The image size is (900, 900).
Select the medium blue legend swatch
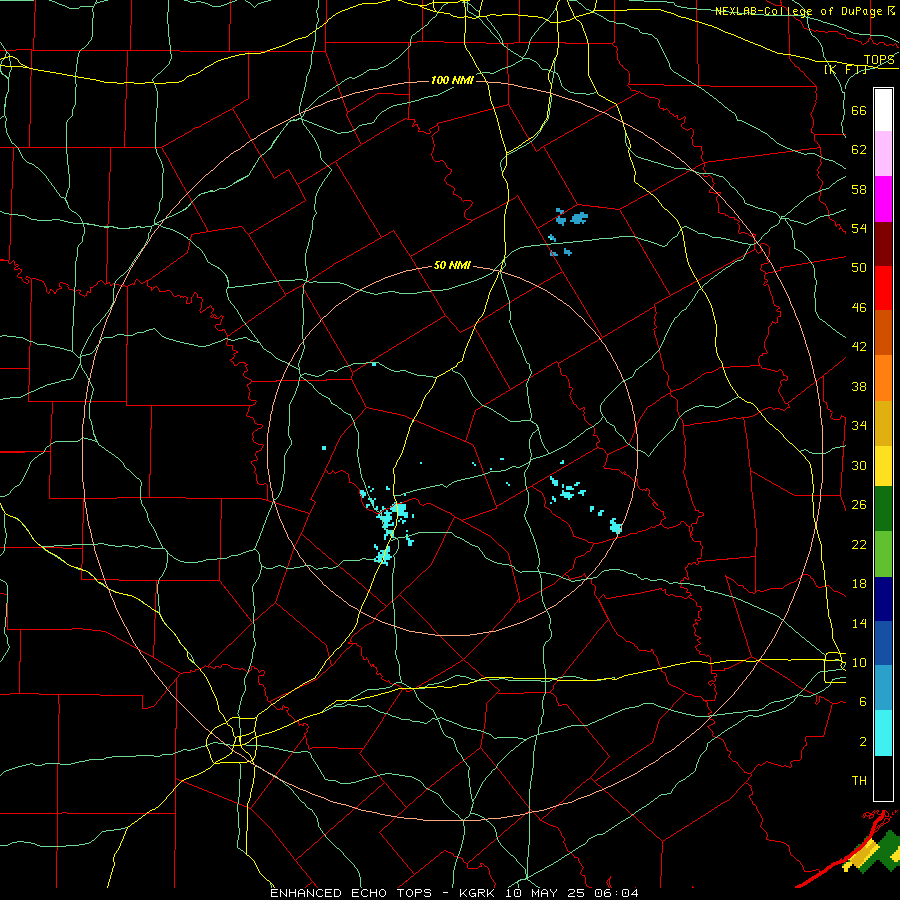883,643
